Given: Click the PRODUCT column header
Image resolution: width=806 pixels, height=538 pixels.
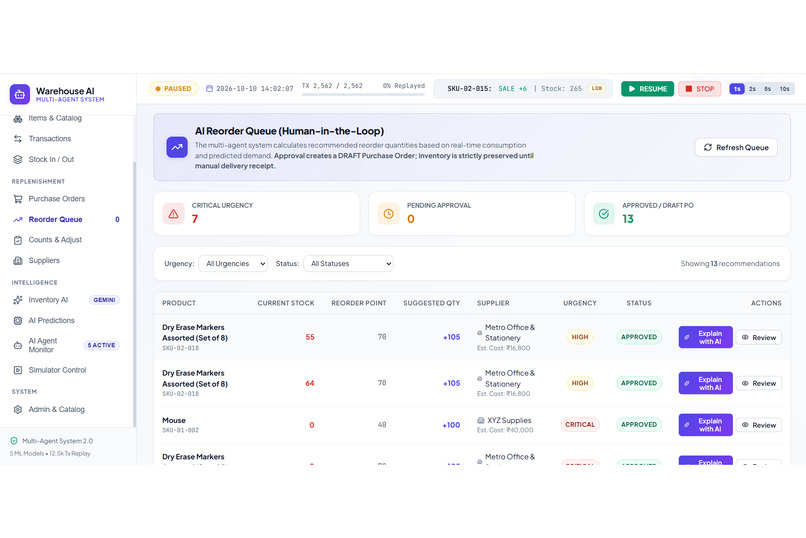Looking at the screenshot, I should pos(179,303).
